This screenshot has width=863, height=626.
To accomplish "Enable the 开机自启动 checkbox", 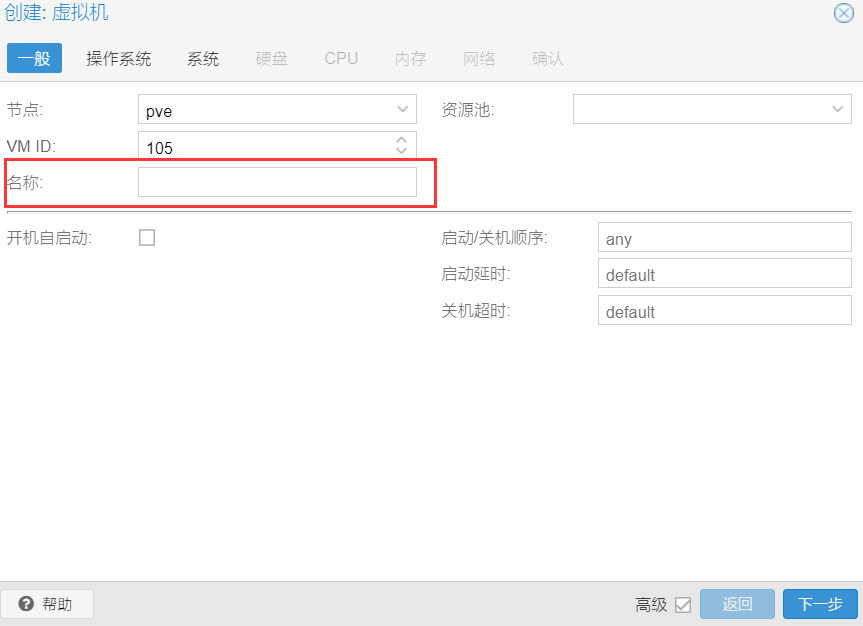I will click(x=146, y=237).
